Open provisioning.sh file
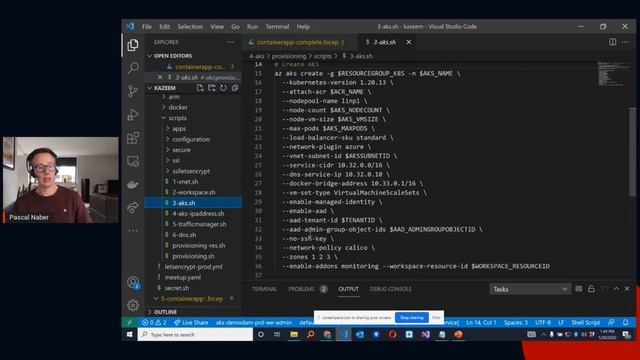Screen dimensions: 640x360 pyautogui.click(x=193, y=256)
